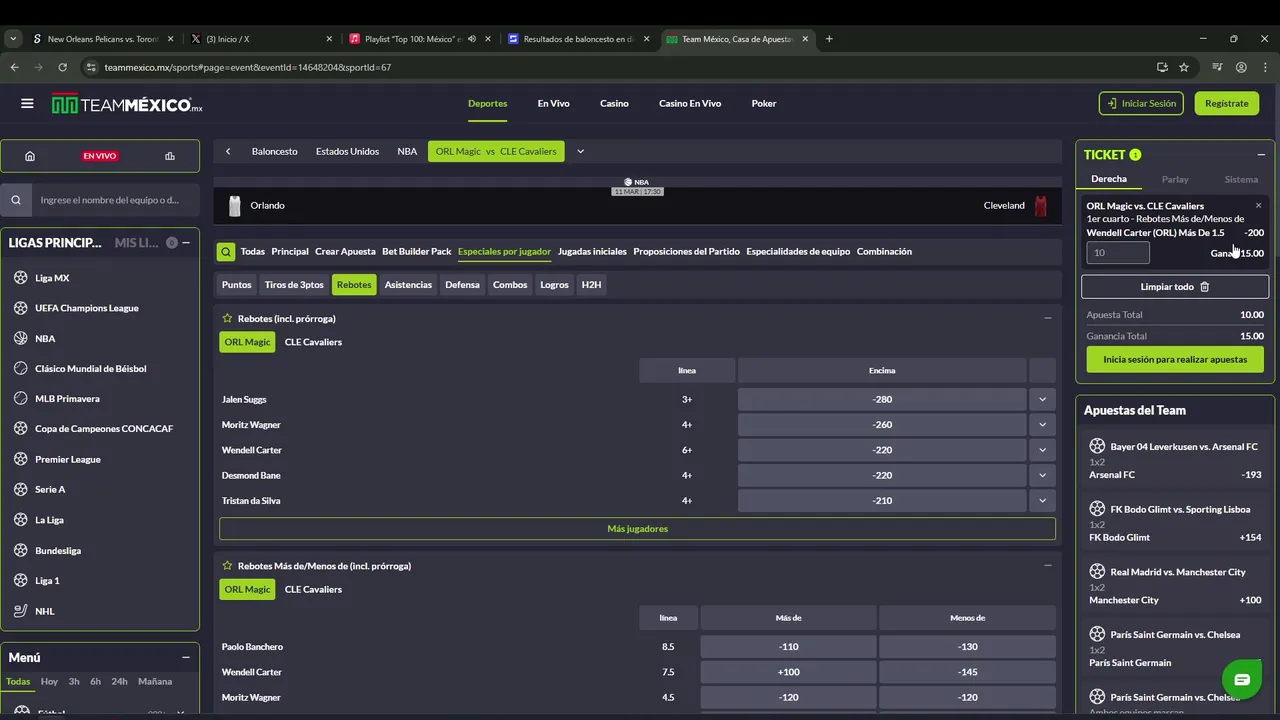1280x720 pixels.
Task: Switch to the Parlay ticket tab
Action: 1175,179
